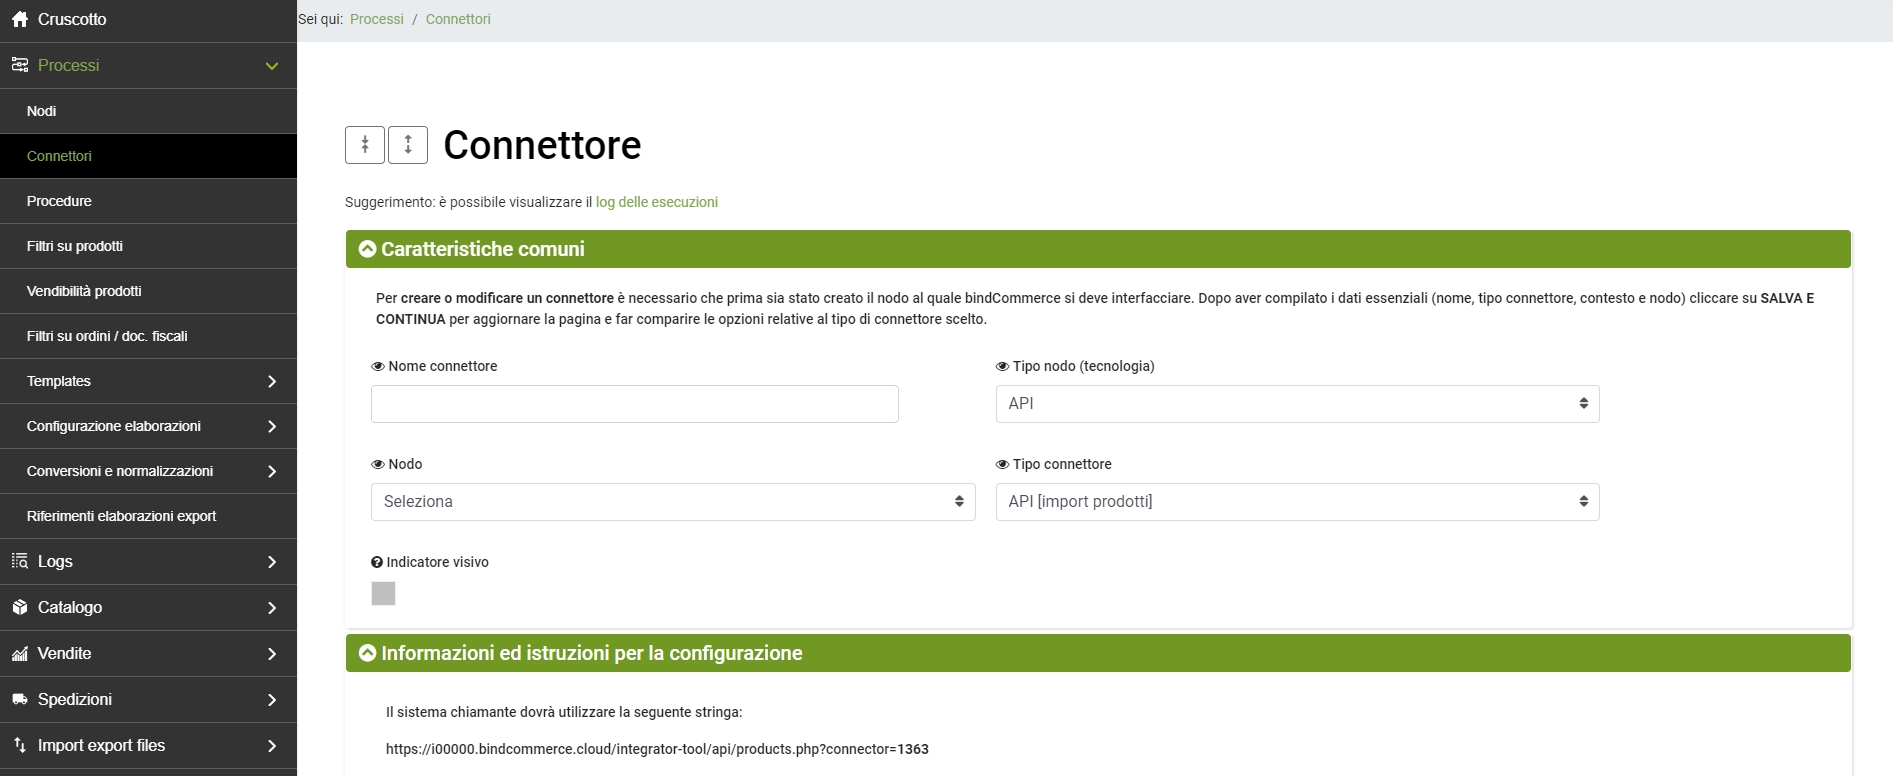Click the Logs icon in sidebar
1893x776 pixels.
point(19,561)
